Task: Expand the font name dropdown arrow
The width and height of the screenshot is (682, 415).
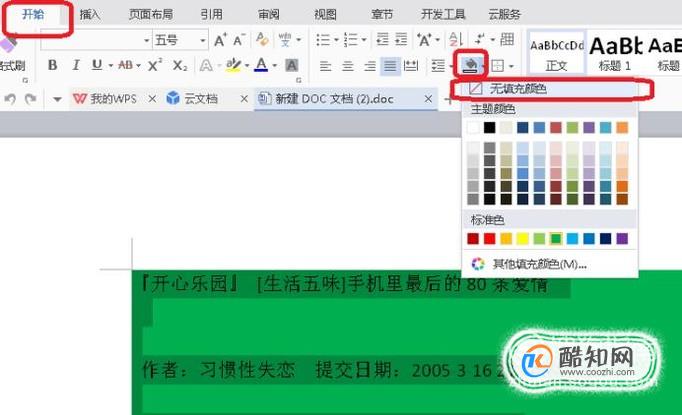Action: (147, 40)
